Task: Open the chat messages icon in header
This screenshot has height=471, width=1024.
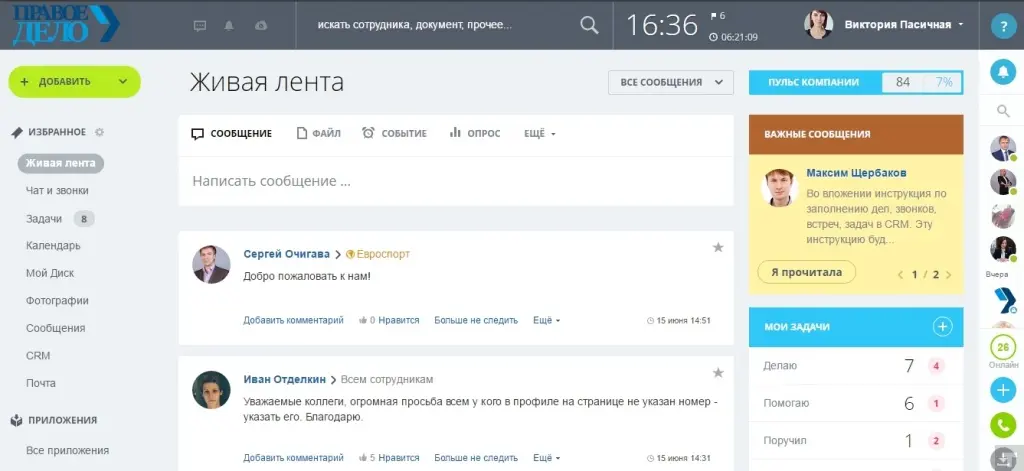Action: [200, 25]
